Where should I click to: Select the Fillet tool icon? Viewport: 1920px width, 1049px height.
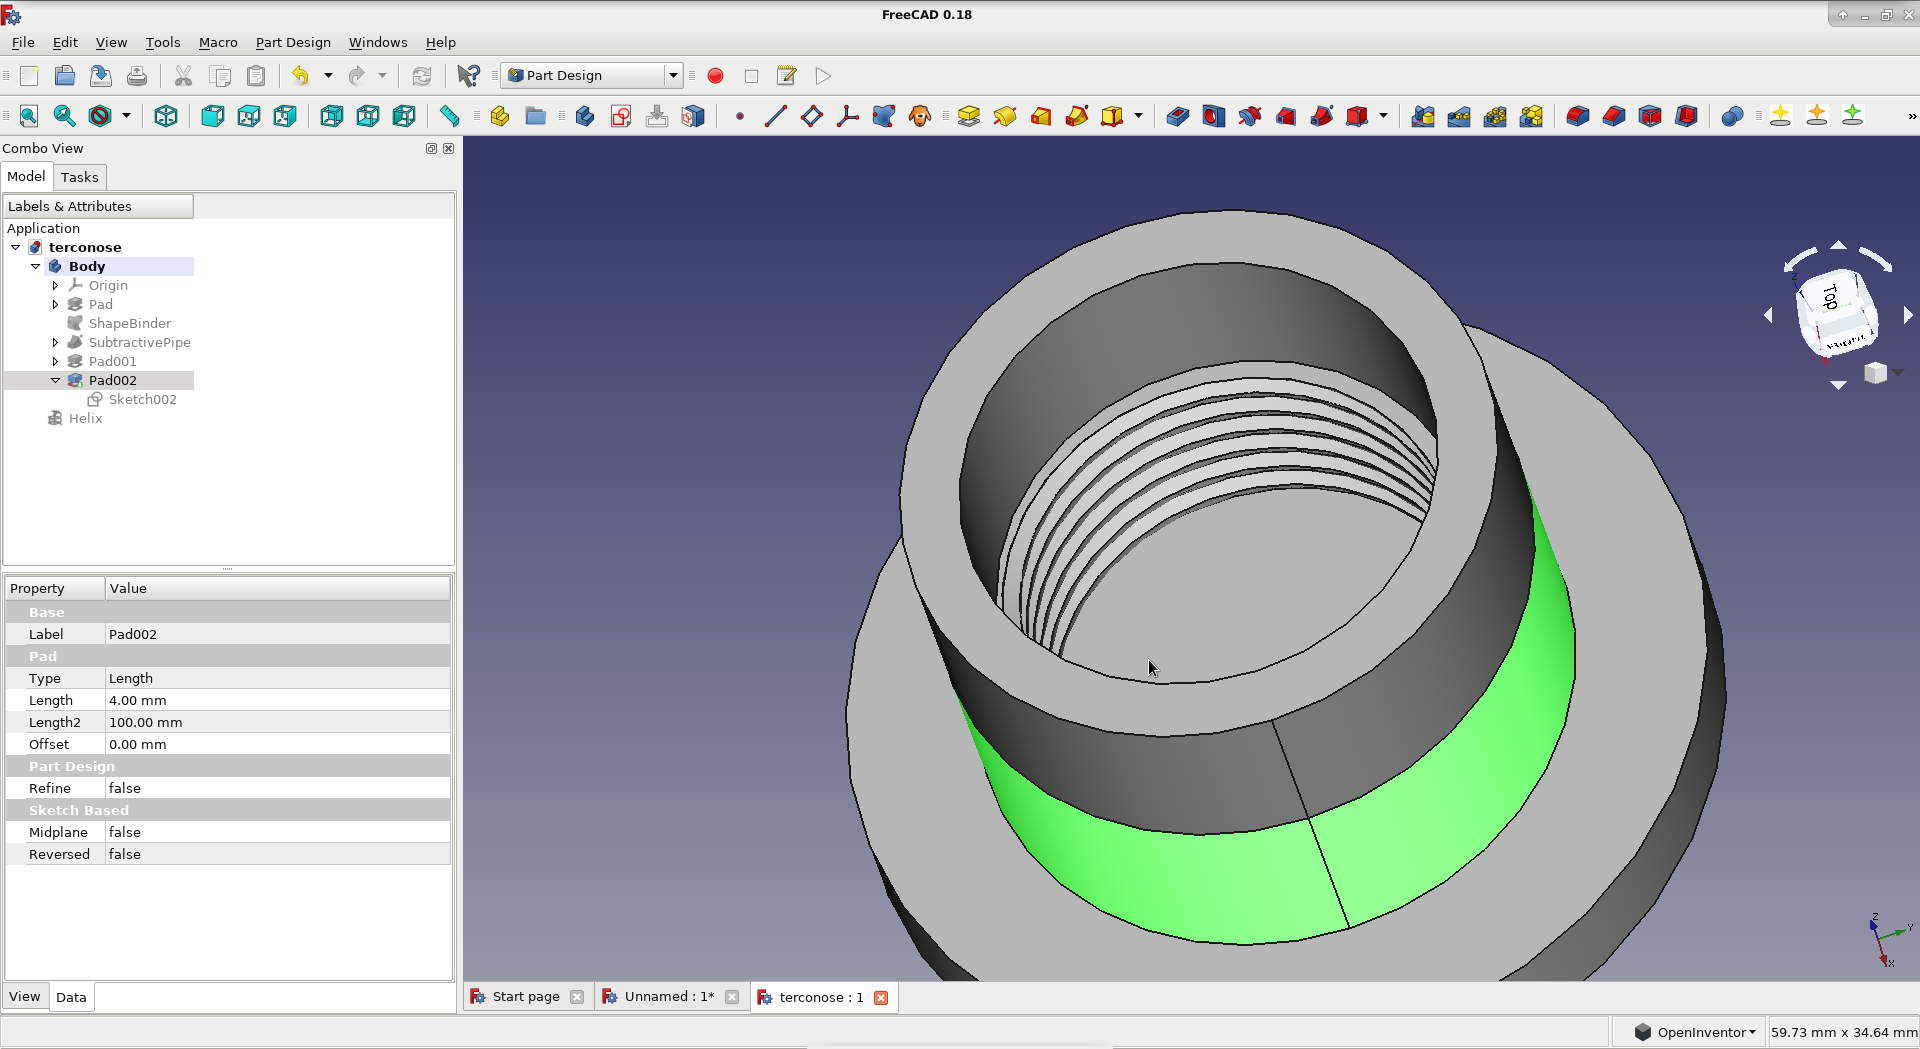pyautogui.click(x=1577, y=116)
